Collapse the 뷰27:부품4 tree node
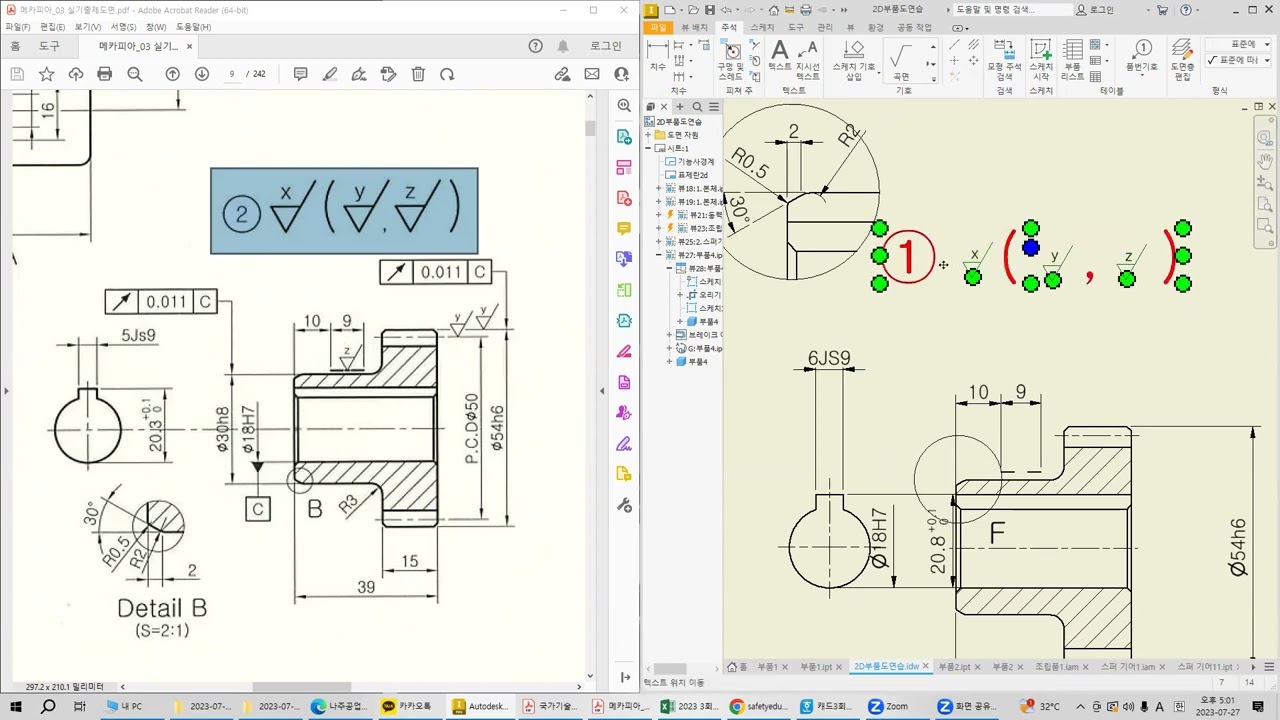Viewport: 1280px width, 720px height. 658,255
